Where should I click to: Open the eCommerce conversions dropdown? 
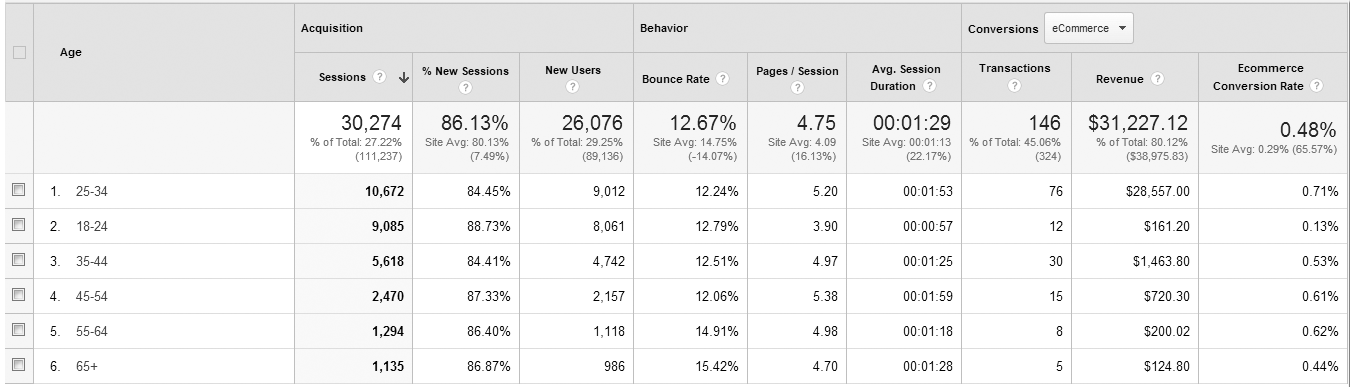(1088, 28)
